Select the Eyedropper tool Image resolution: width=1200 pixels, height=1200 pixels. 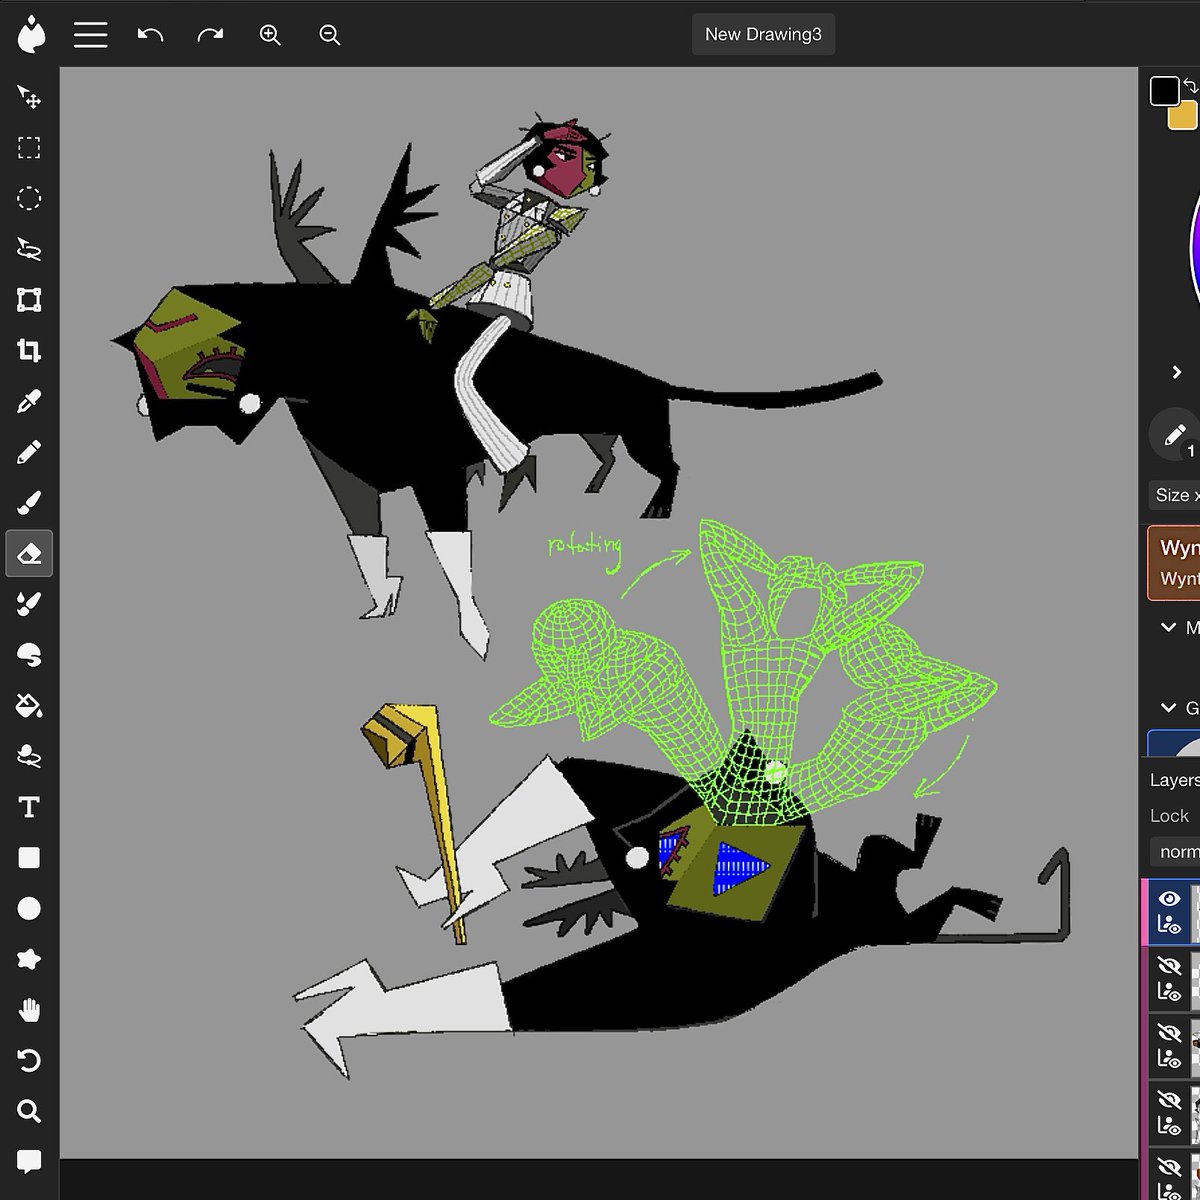tap(29, 401)
